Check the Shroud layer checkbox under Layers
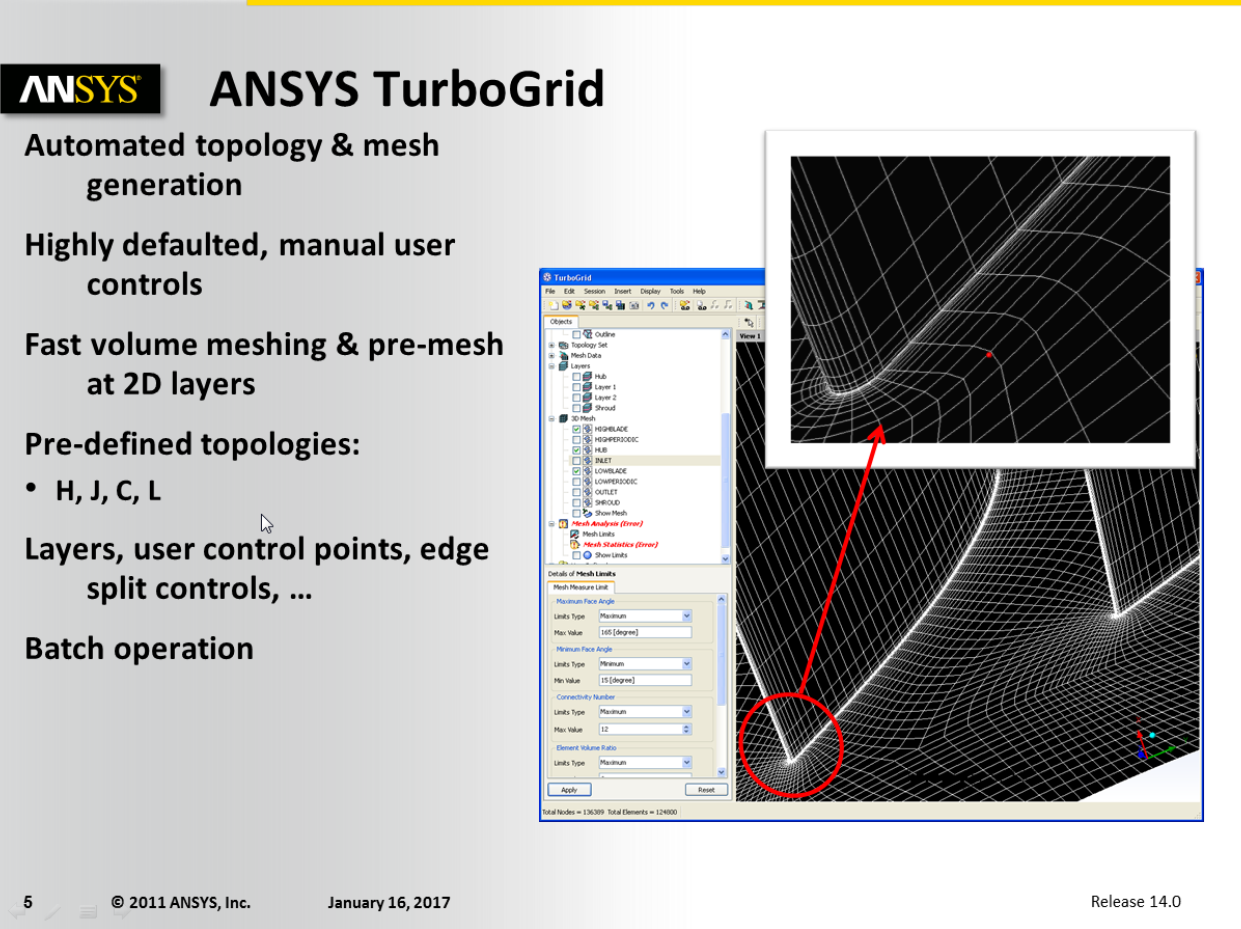Viewport: 1241px width, 929px height. coord(576,408)
